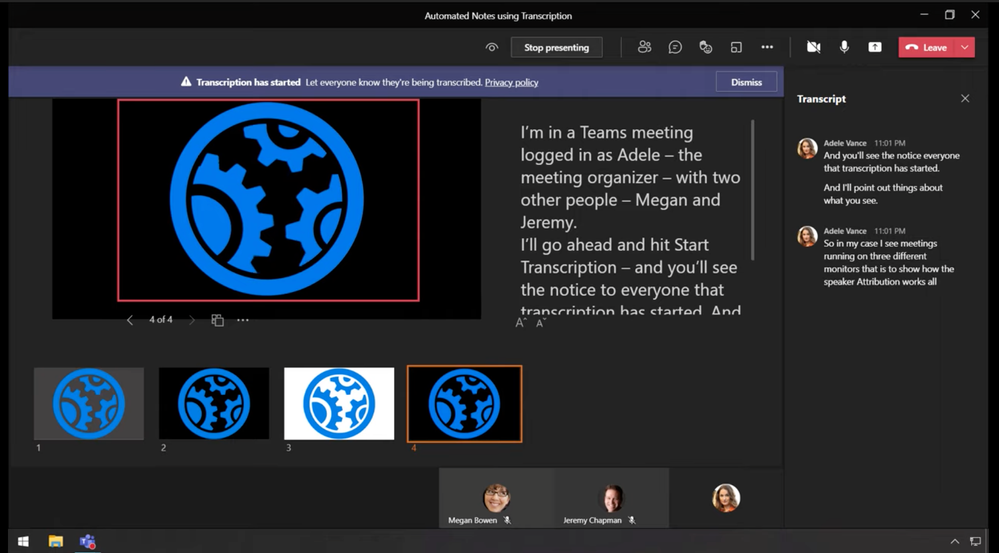
Task: Stop presenting the slideshow
Action: click(x=556, y=47)
